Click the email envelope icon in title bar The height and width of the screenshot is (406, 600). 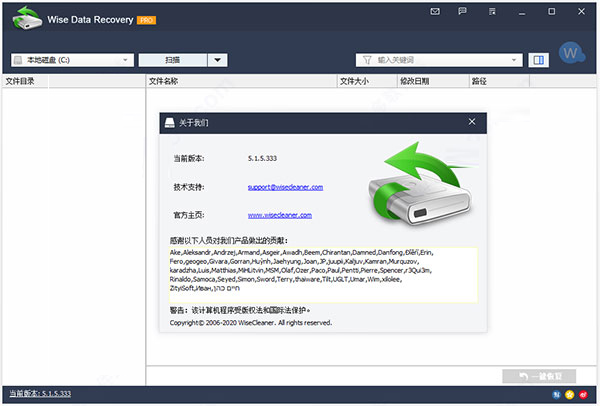pos(435,12)
